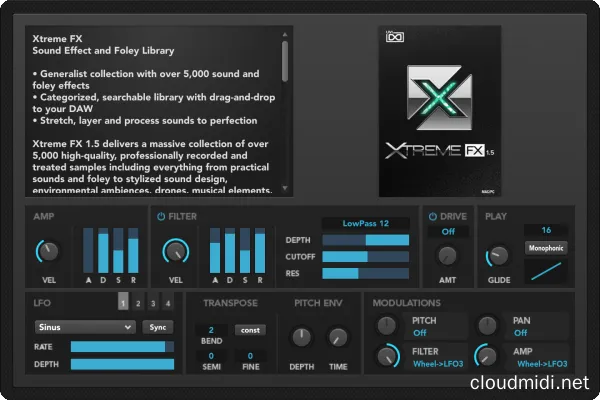Click the FINE tune value 0
Image resolution: width=600 pixels, height=400 pixels.
(250, 356)
